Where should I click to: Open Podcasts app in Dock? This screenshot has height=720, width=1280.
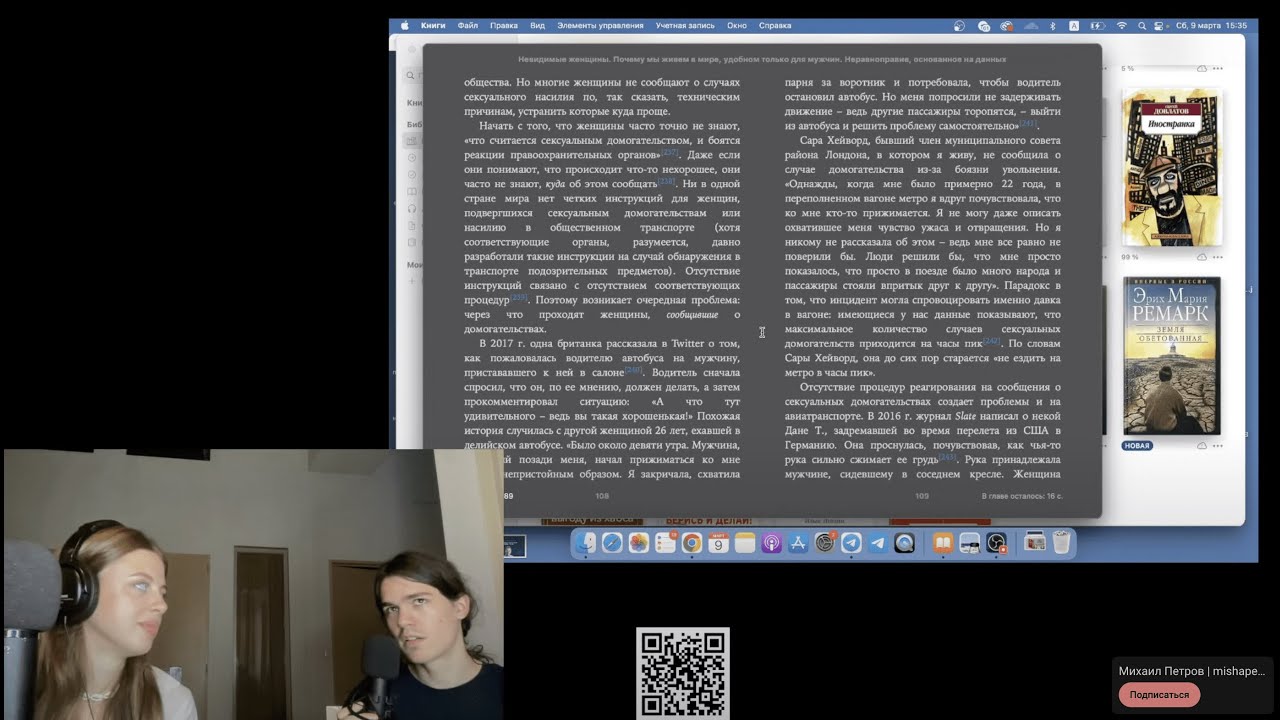772,543
